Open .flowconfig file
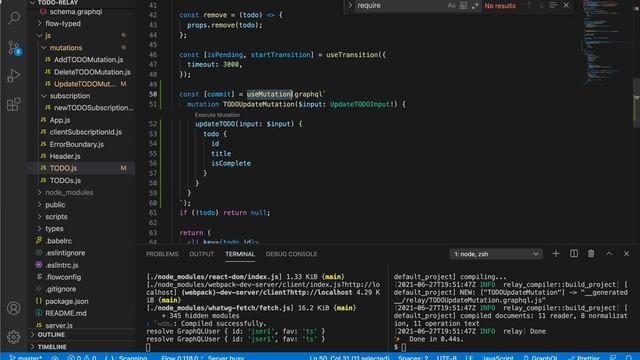The height and width of the screenshot is (360, 640). pyautogui.click(x=63, y=277)
